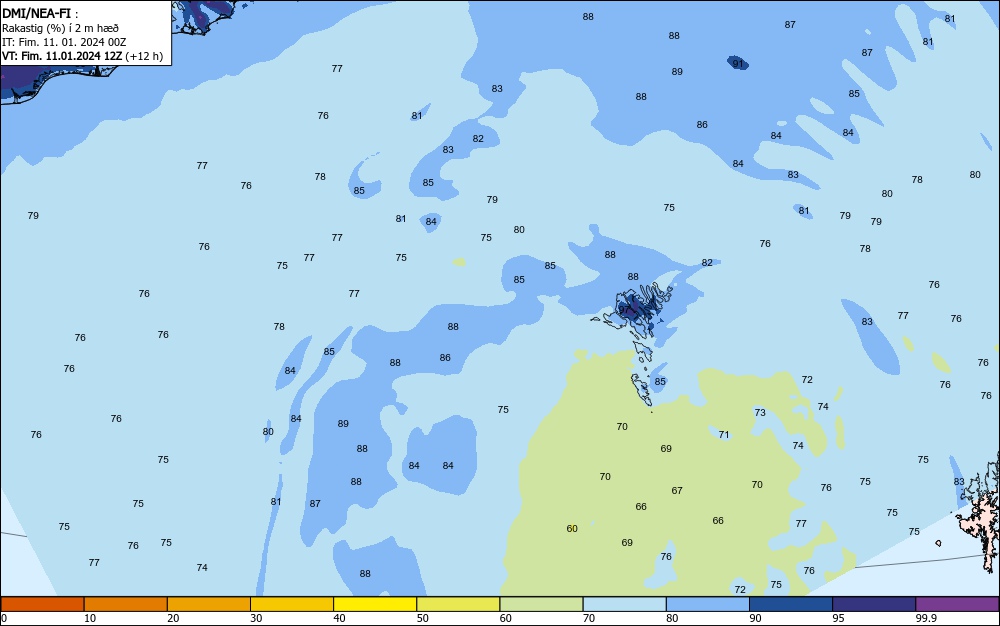Screen dimensions: 1000x626
Task: Click the legend tick label "30"
Action: coord(256,618)
